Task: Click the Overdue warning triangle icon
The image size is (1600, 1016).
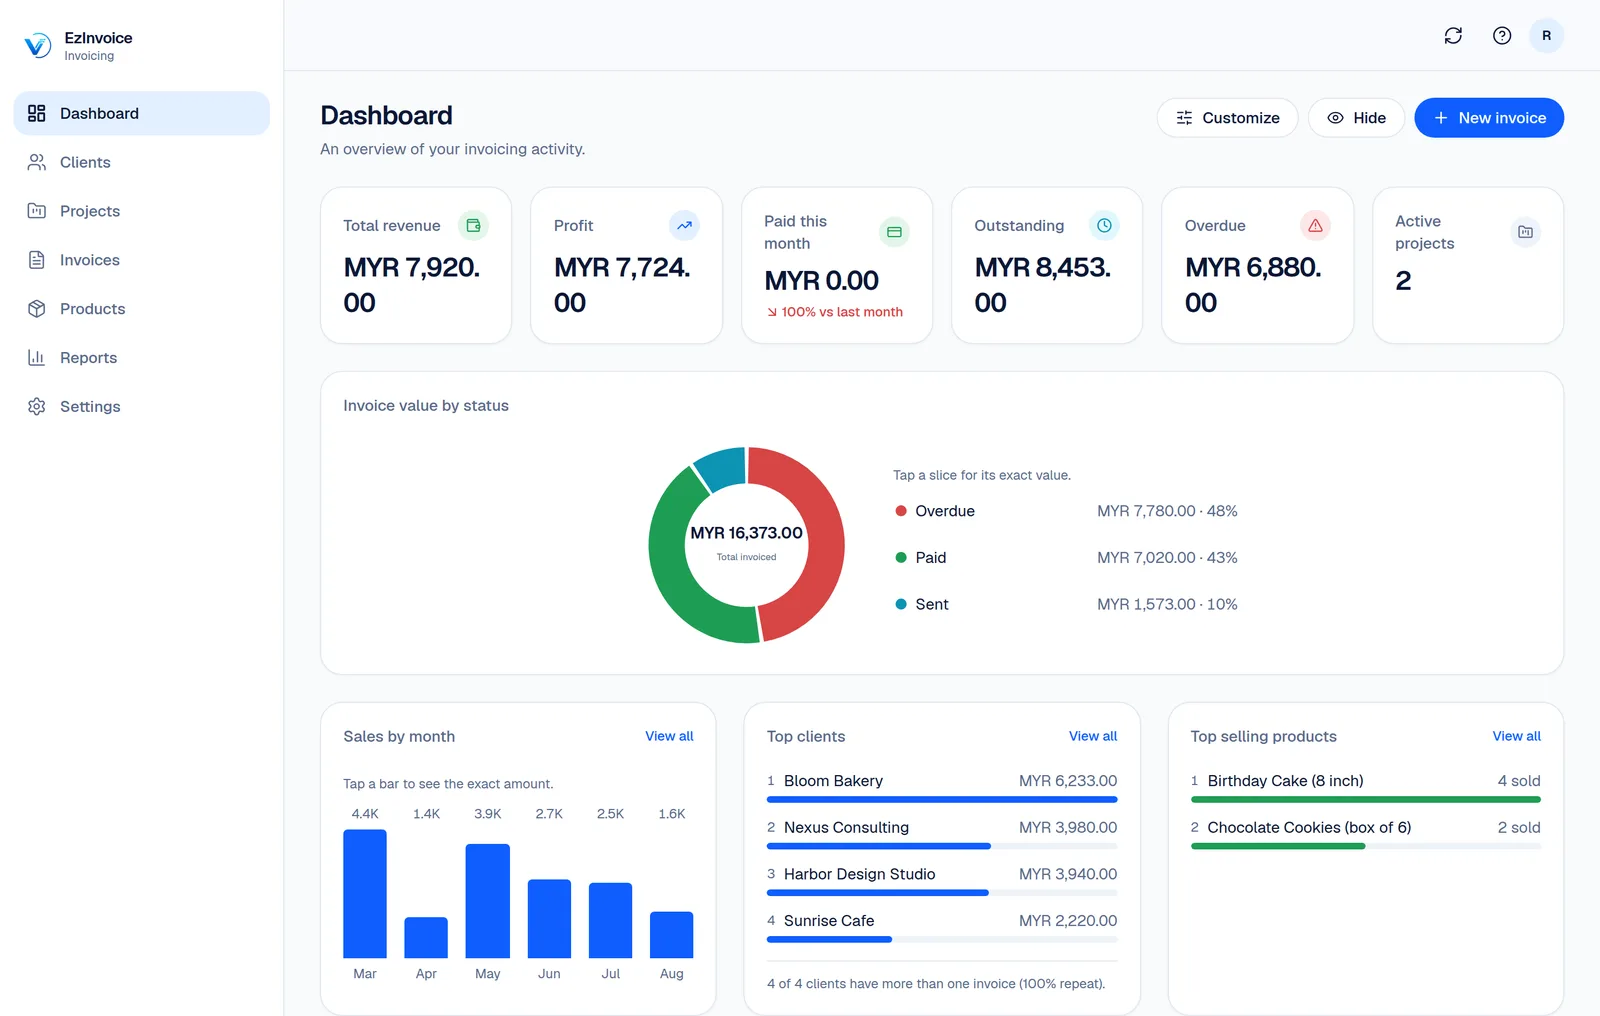Action: point(1315,226)
